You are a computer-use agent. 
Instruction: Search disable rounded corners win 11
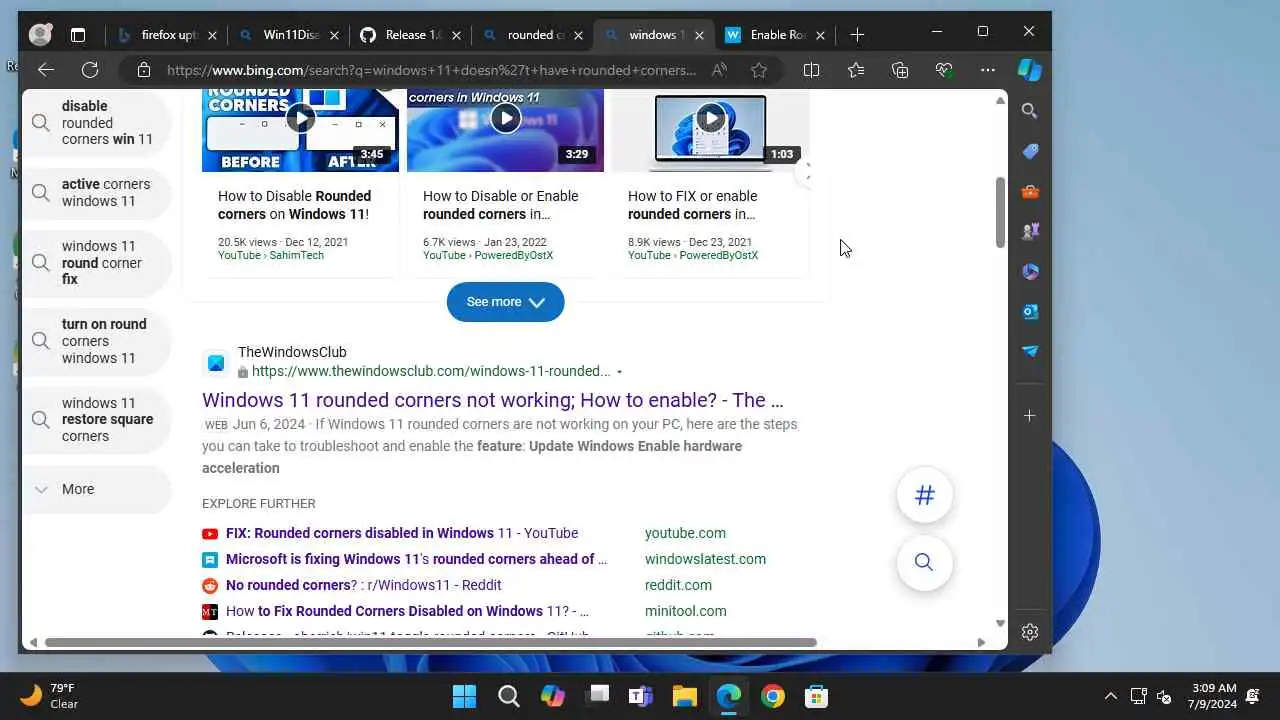pyautogui.click(x=96, y=123)
